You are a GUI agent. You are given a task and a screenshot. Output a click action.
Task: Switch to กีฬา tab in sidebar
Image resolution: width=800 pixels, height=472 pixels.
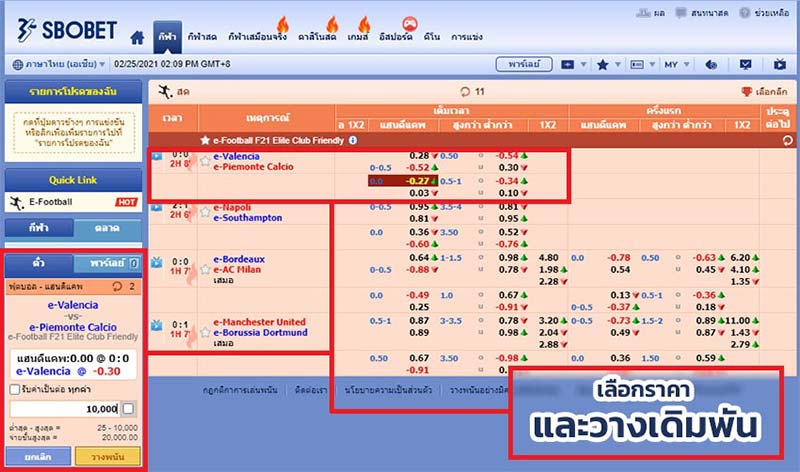39,228
